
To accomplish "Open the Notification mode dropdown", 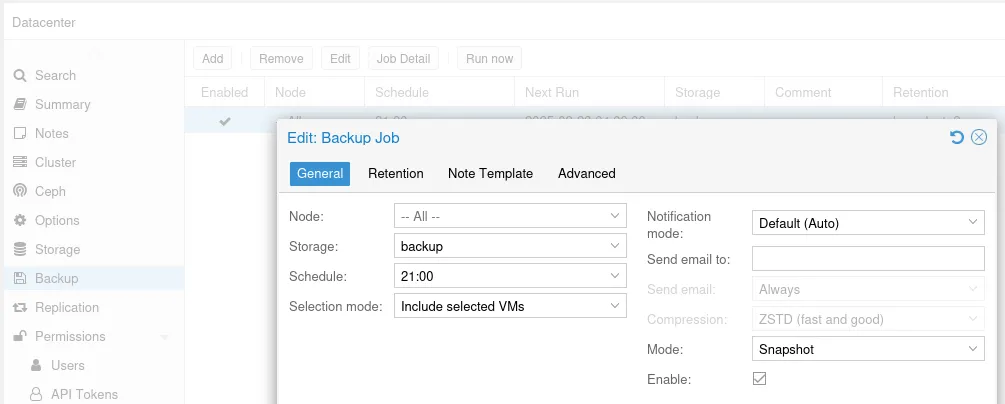I will pyautogui.click(x=868, y=223).
